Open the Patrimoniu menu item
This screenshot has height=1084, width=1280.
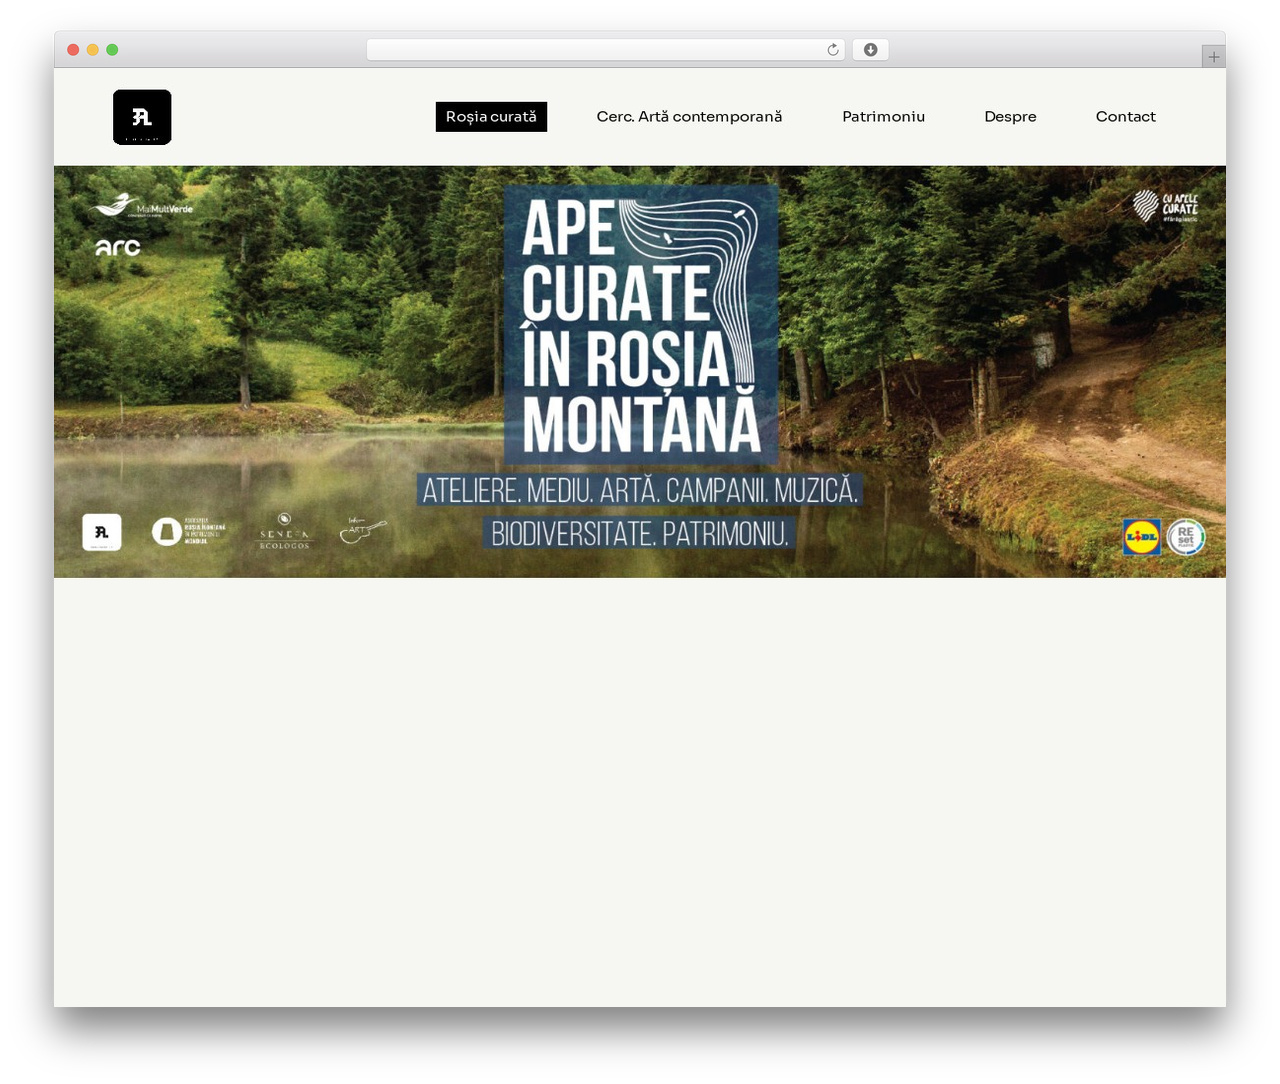tap(883, 117)
